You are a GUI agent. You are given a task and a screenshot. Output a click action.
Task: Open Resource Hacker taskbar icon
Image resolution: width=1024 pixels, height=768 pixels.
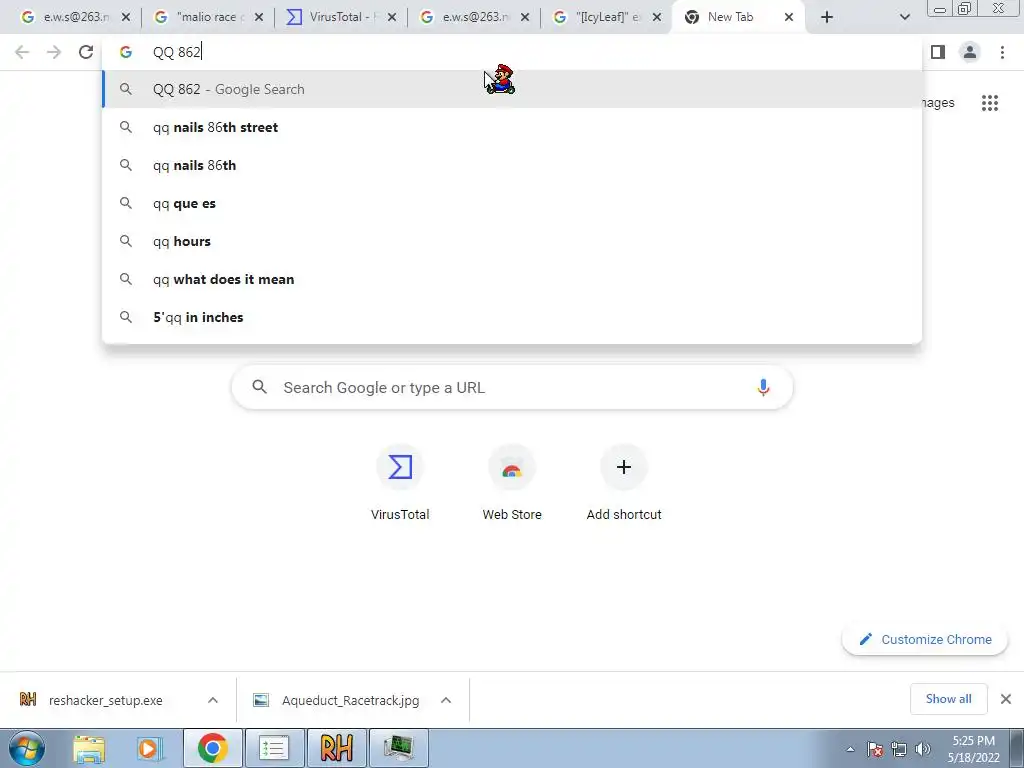337,748
